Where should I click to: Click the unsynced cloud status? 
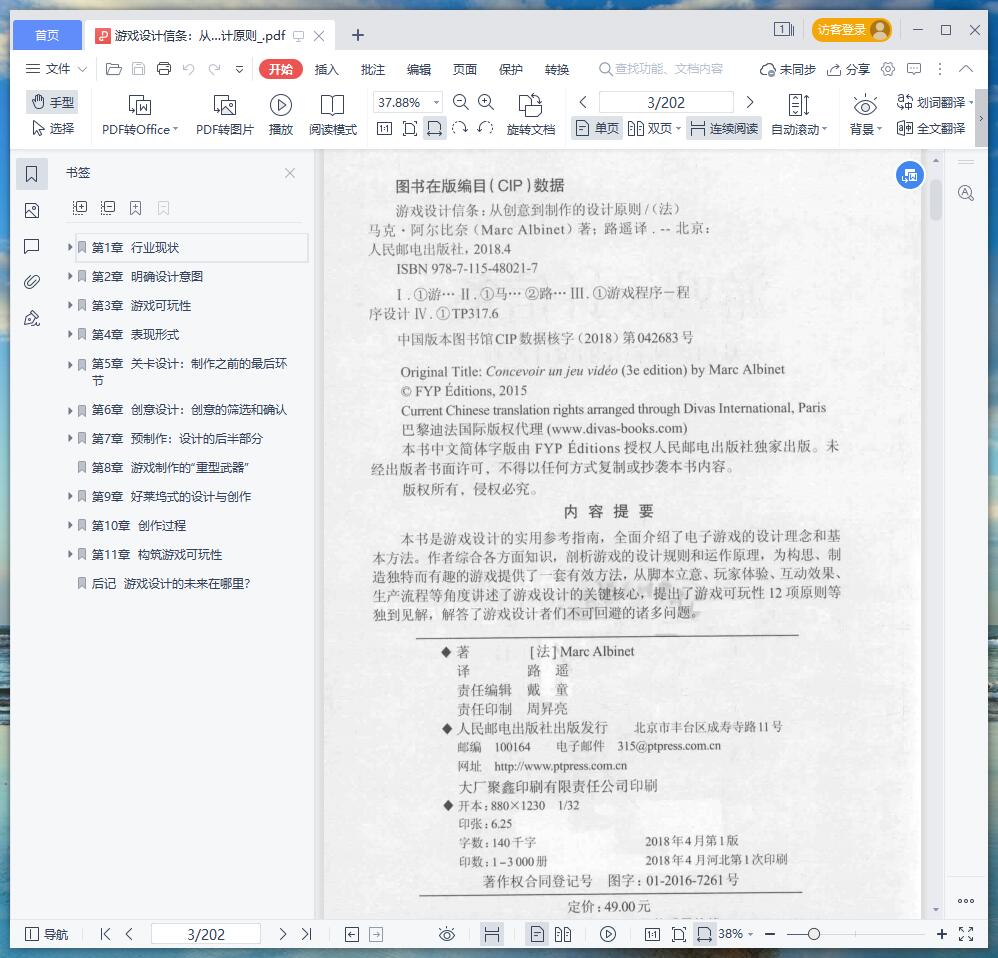[x=788, y=69]
